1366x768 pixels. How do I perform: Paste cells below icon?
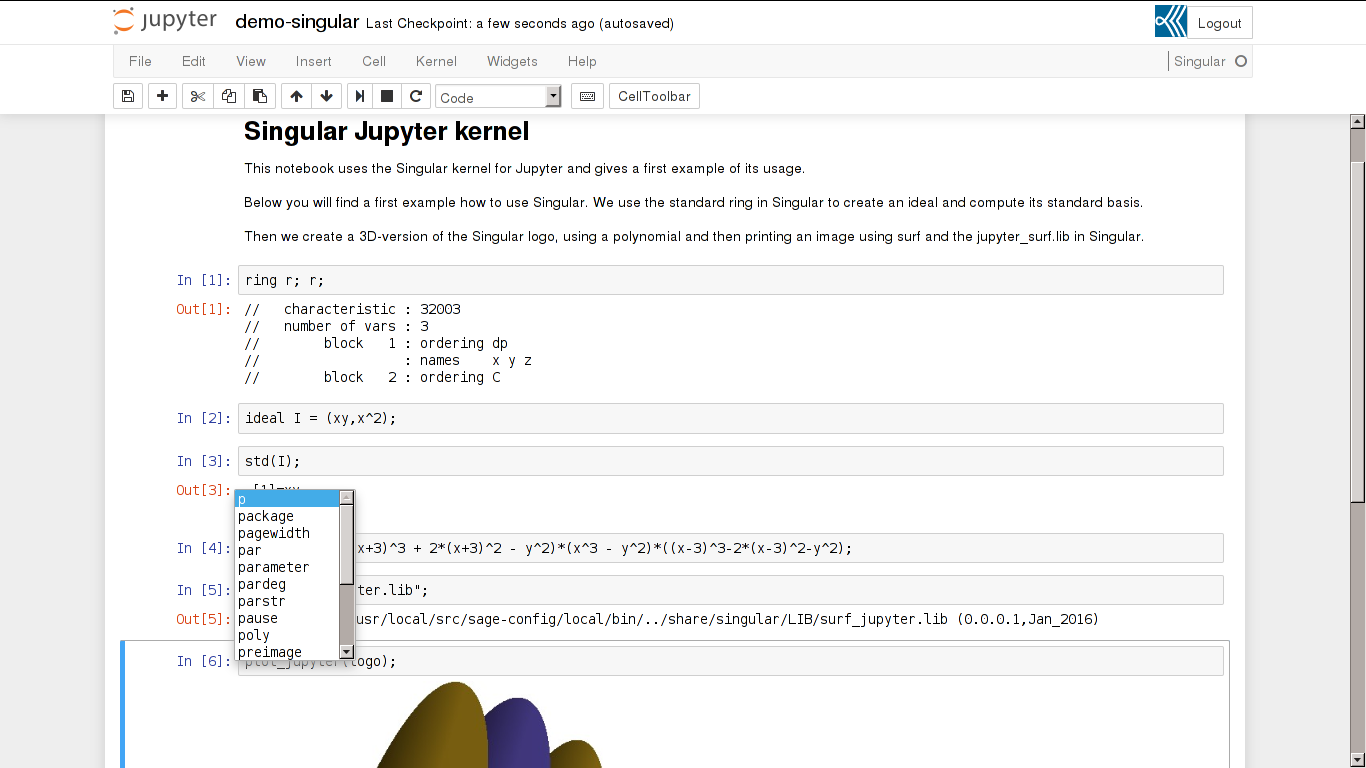pyautogui.click(x=260, y=96)
